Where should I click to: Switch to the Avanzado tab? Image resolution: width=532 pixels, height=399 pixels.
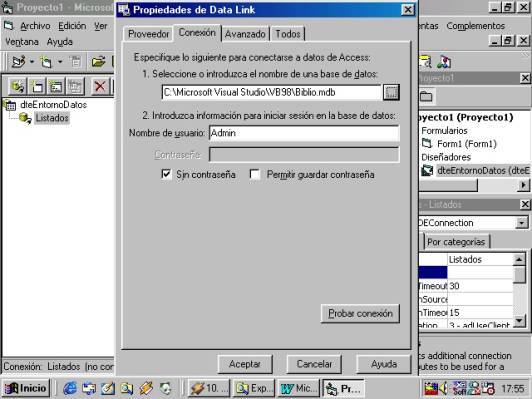[245, 34]
